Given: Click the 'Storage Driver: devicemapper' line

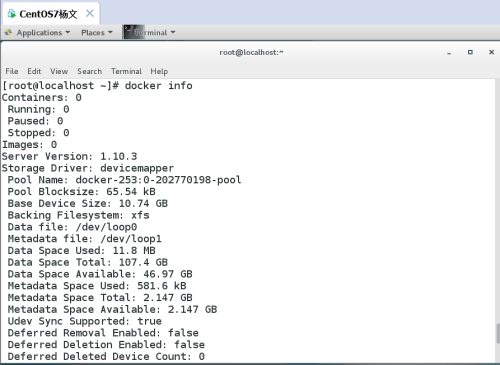Looking at the screenshot, I should [x=88, y=168].
